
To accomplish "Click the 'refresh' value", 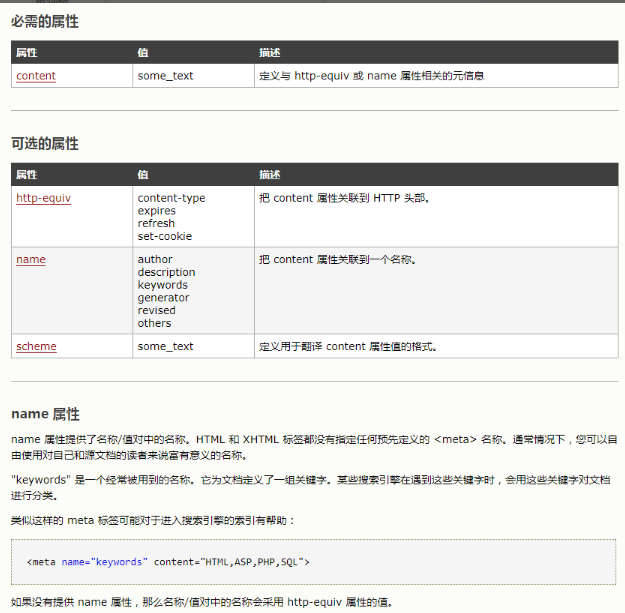I will [x=156, y=223].
